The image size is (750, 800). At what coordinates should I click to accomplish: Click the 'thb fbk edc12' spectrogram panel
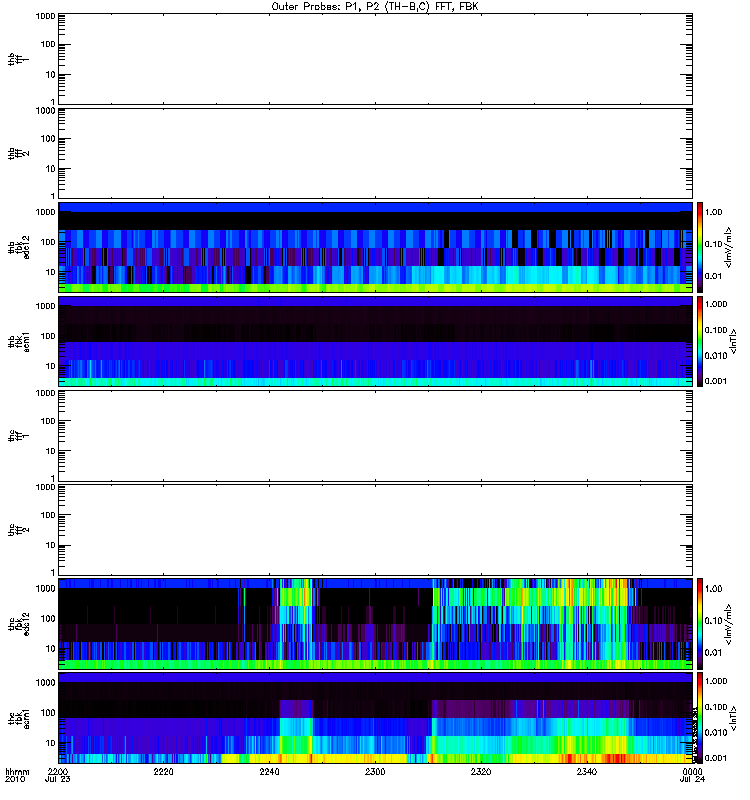(x=375, y=247)
